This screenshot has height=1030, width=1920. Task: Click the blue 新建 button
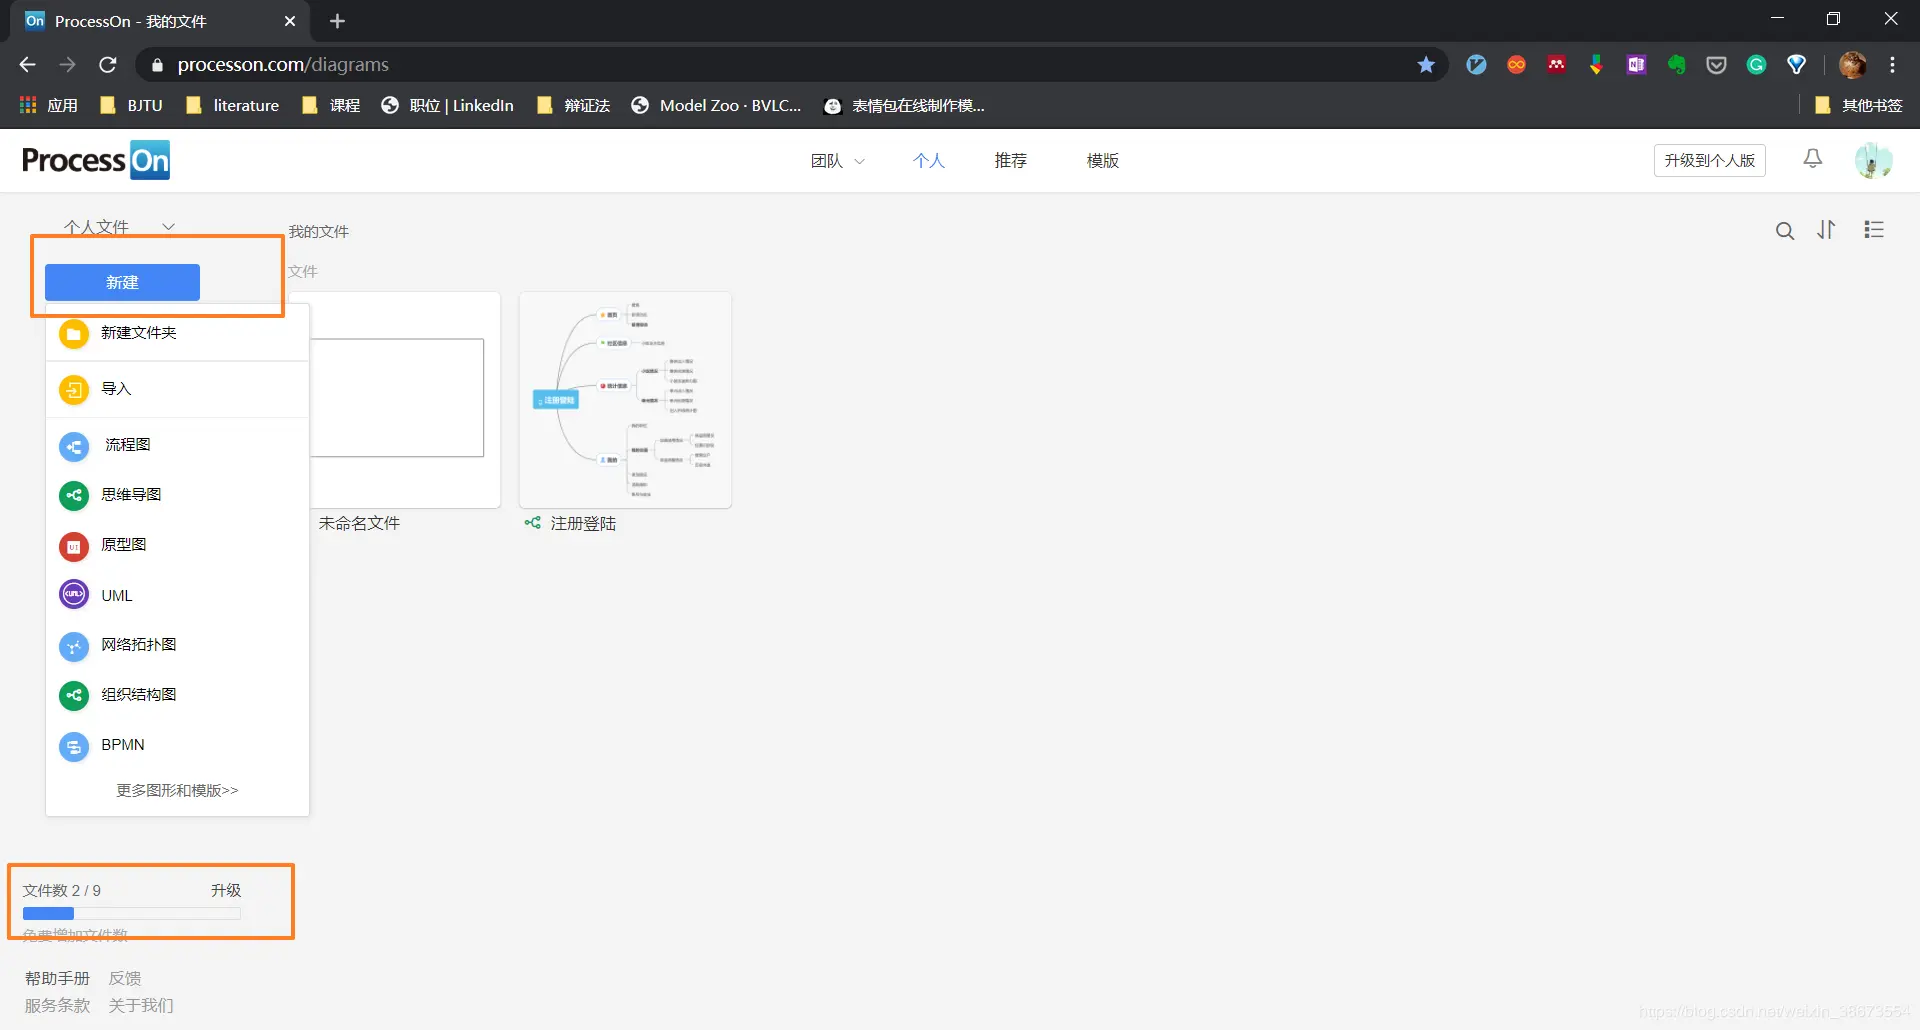click(x=122, y=283)
